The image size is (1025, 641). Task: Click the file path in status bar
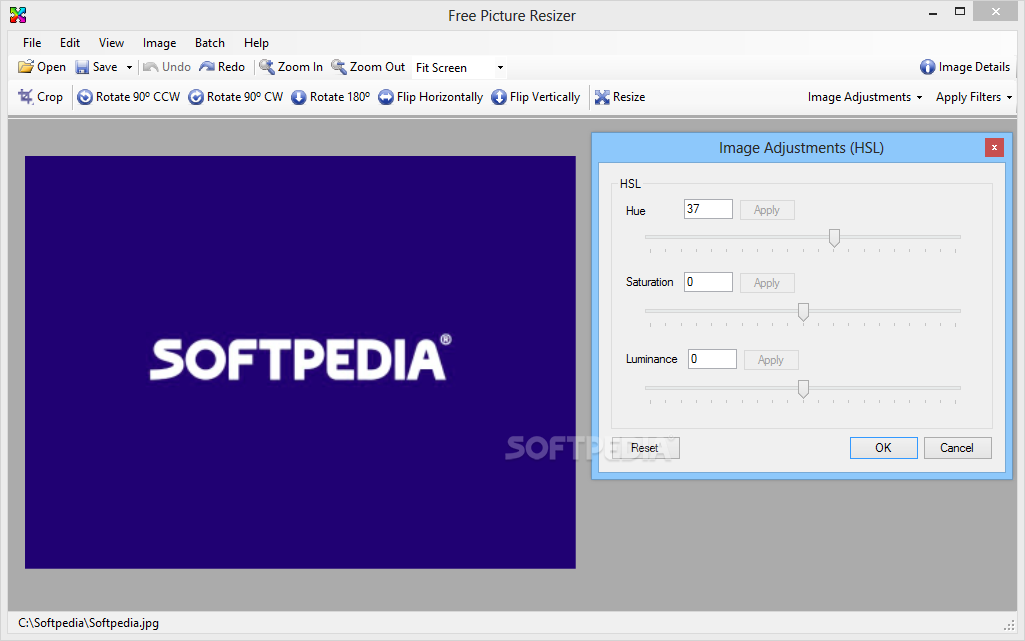[x=88, y=623]
